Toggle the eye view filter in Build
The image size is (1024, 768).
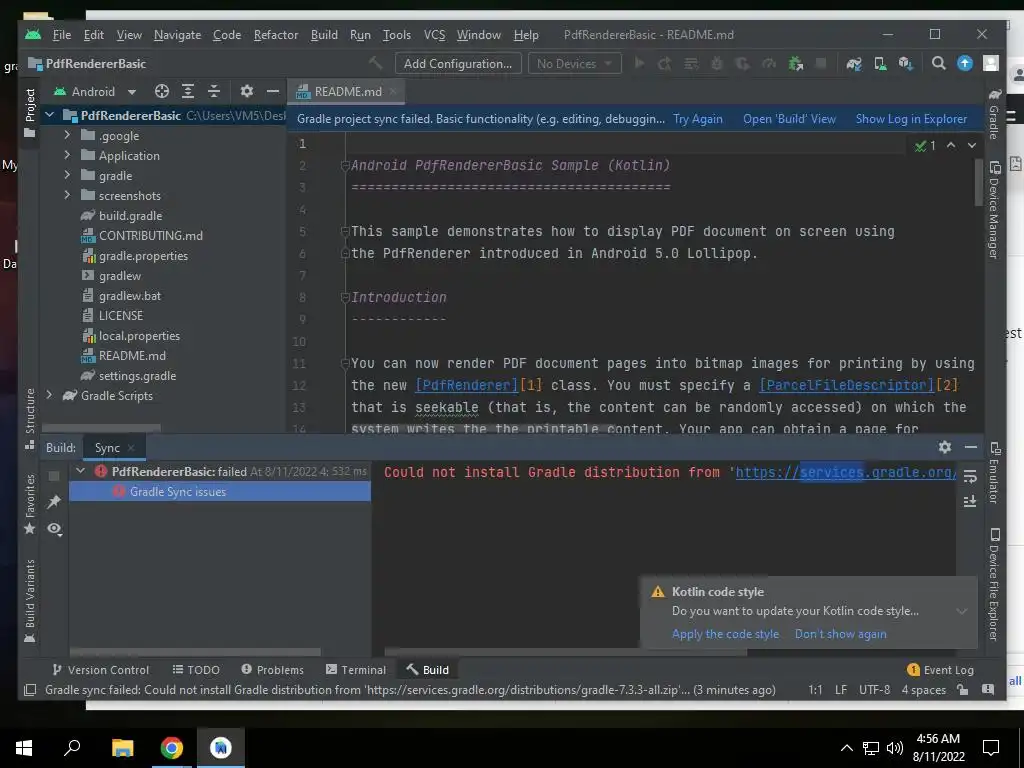(54, 528)
